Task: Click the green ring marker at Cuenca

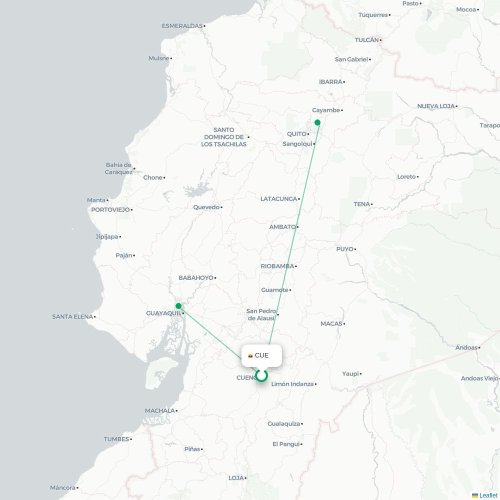Action: tap(262, 376)
